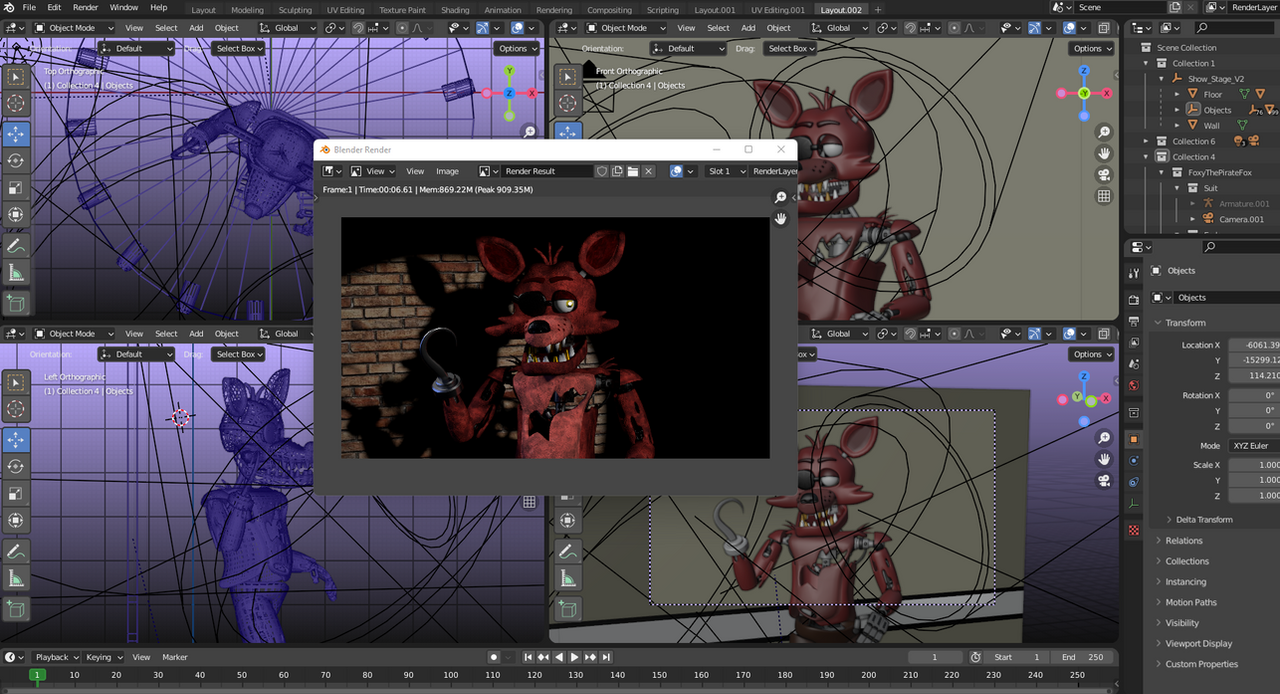1280x694 pixels.
Task: Open the Slot 1 dropdown in Render window
Action: tap(727, 171)
